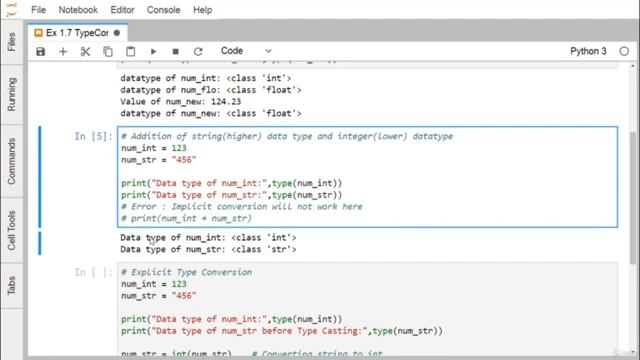This screenshot has width=640, height=360.
Task: Open the Running sidebar panel
Action: click(11, 94)
